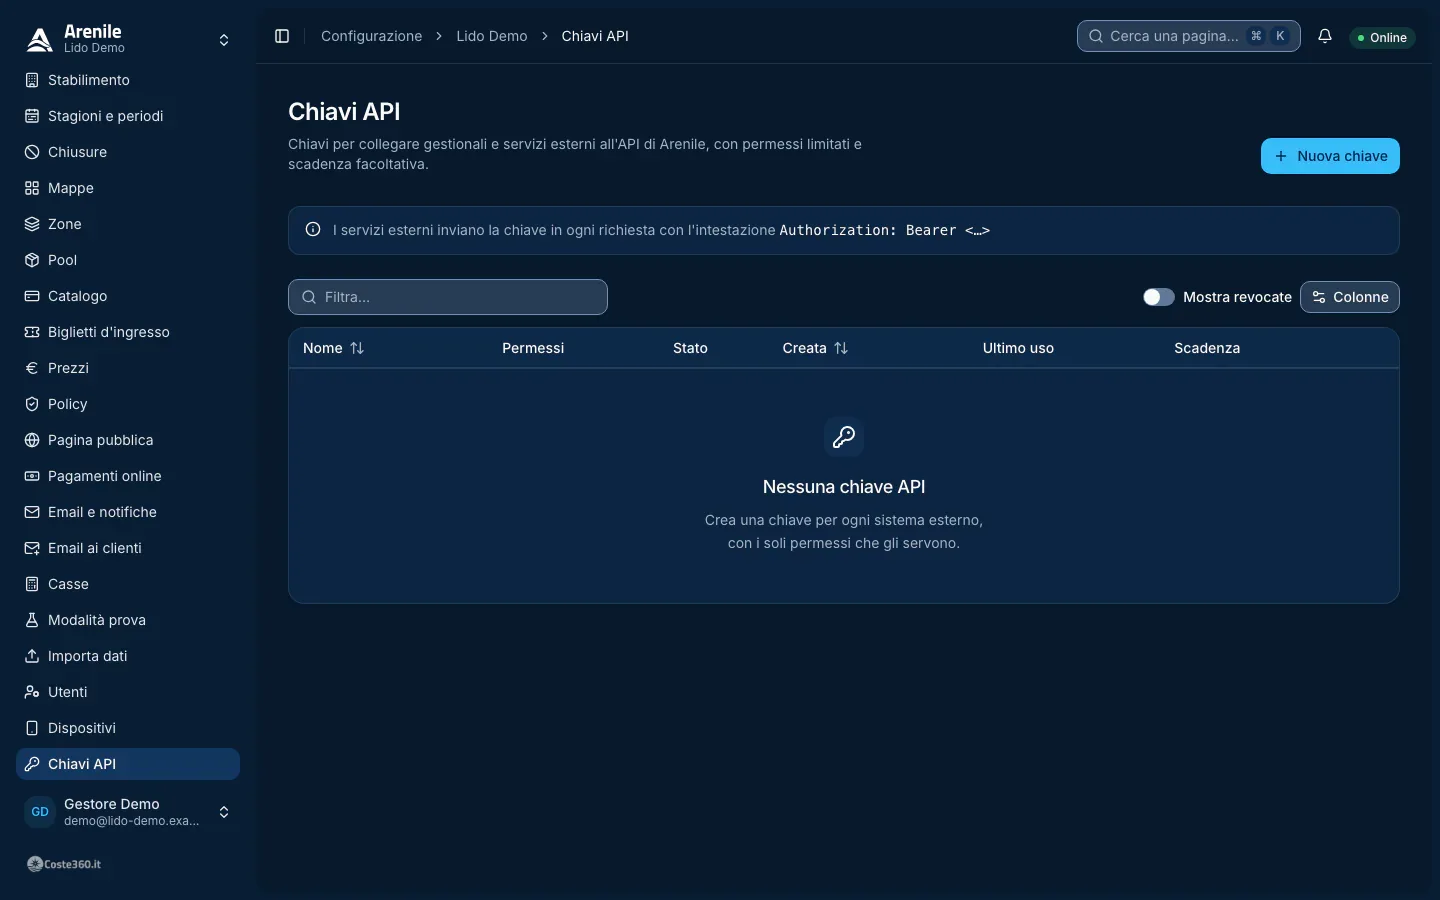
Task: Click the demo@lido-demo email text
Action: point(132,821)
